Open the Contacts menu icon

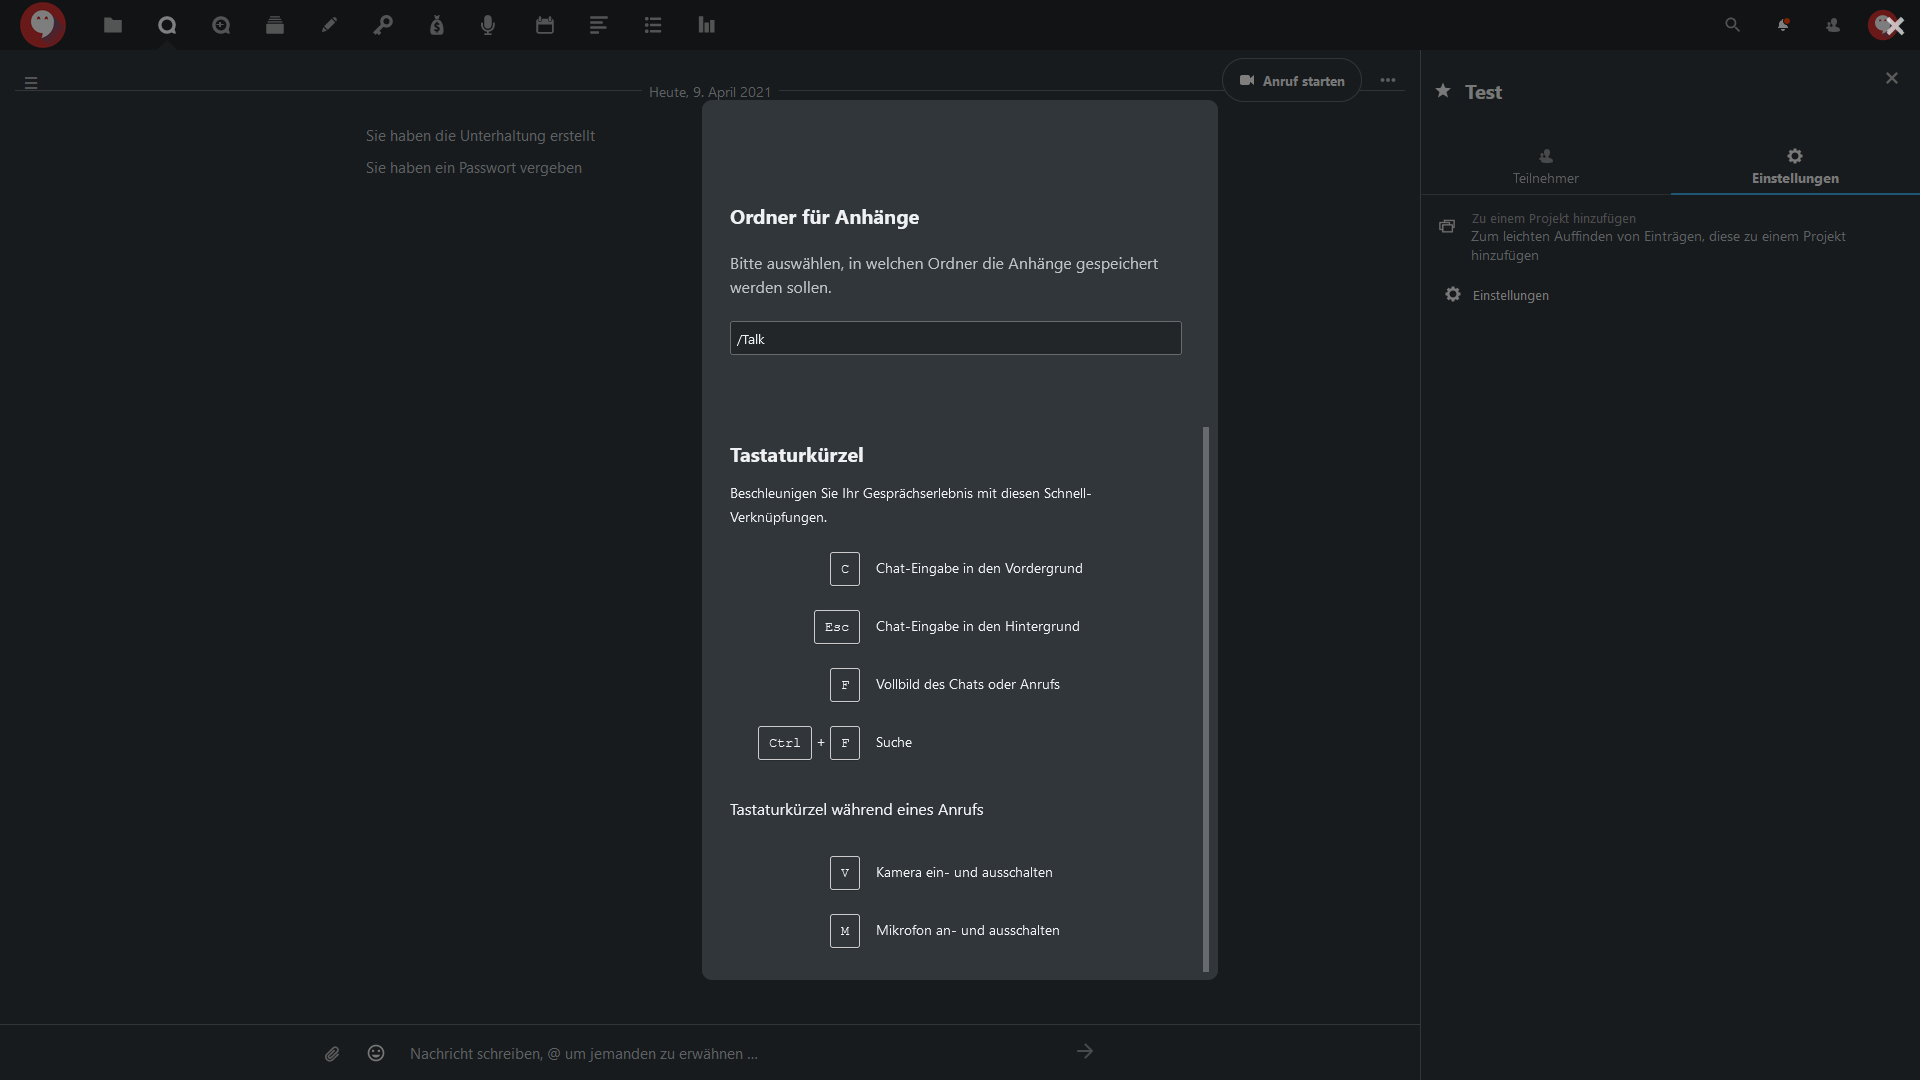pos(1833,25)
